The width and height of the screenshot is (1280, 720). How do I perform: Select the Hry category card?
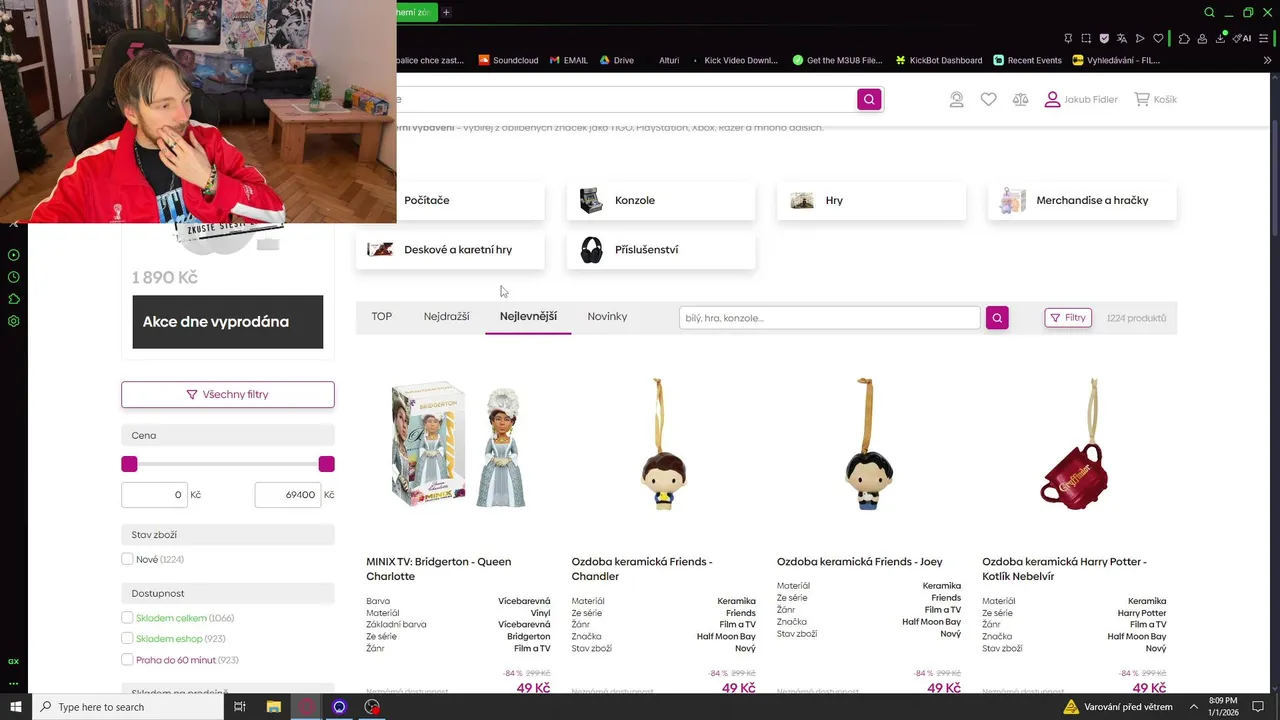point(872,201)
